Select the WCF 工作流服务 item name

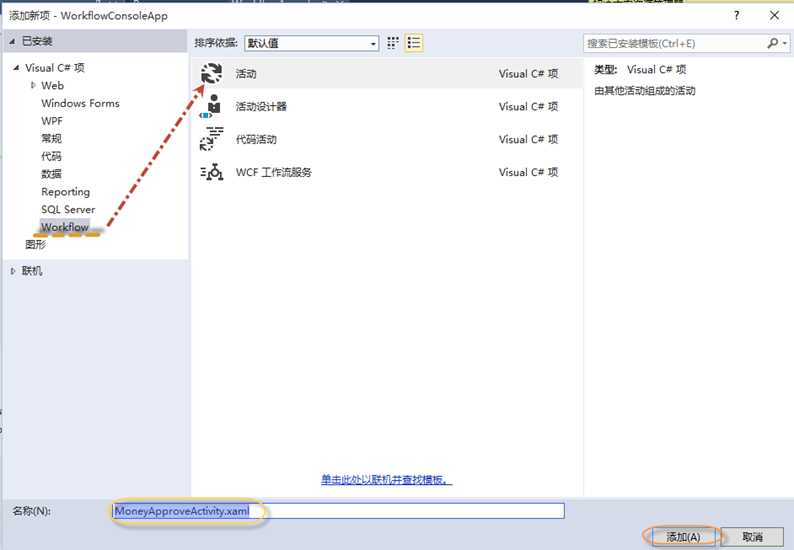(273, 173)
